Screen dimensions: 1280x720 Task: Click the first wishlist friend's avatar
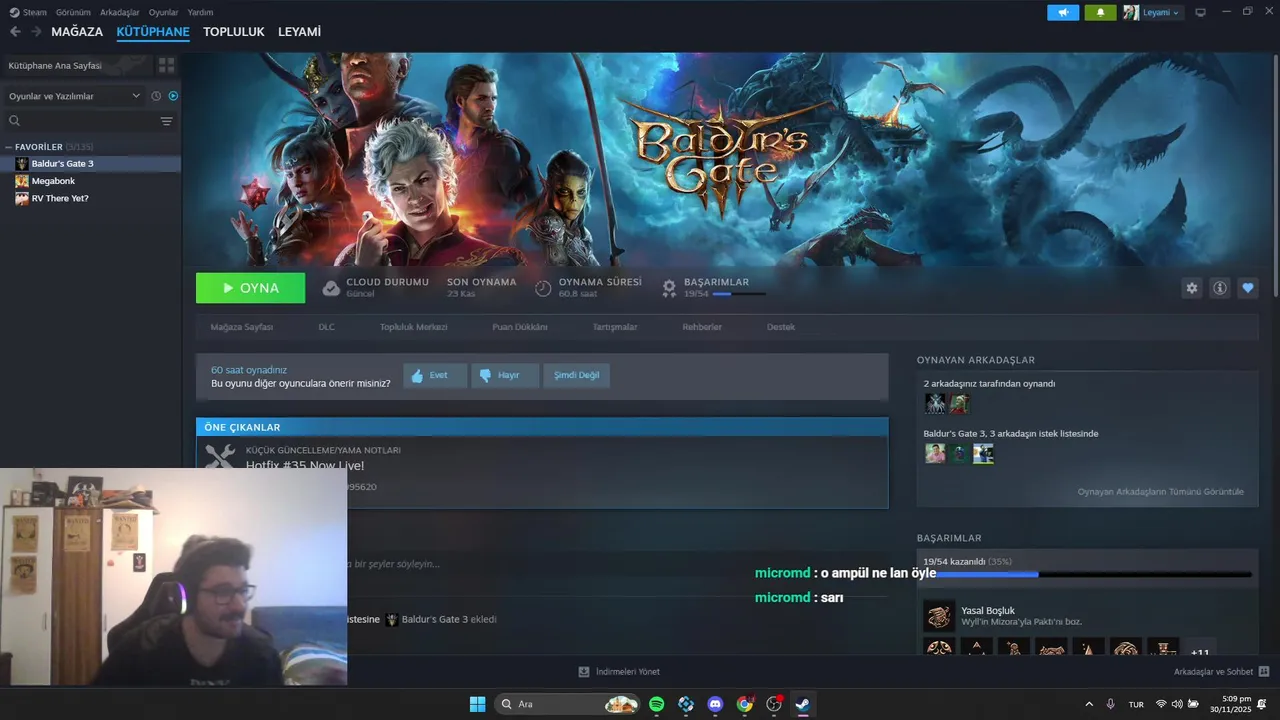pos(935,453)
